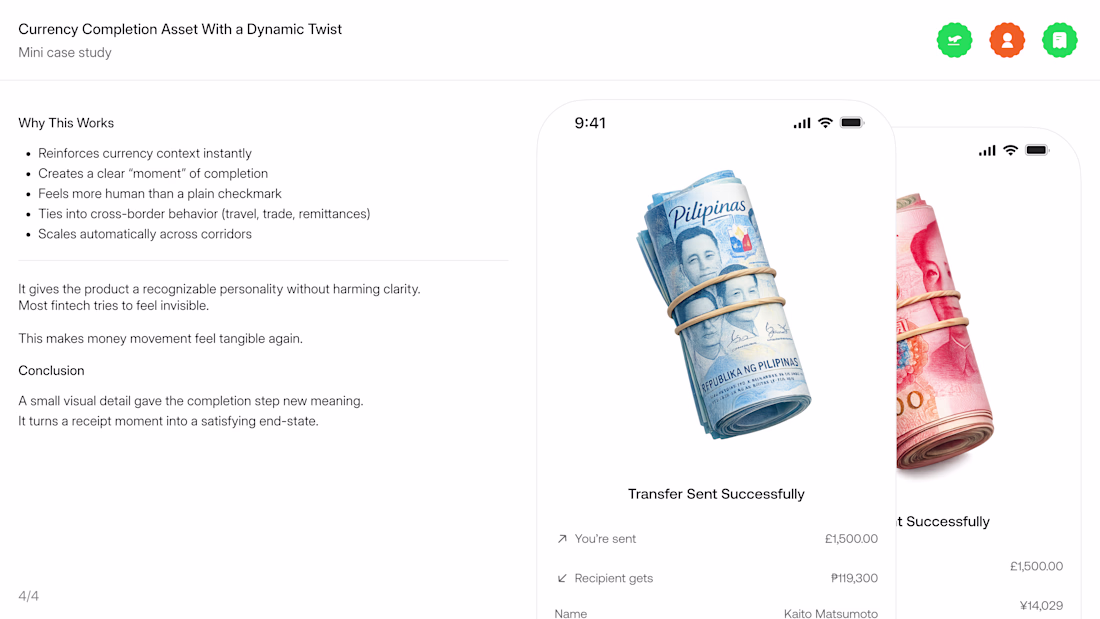This screenshot has height=619, width=1100.
Task: Click the Wi-Fi icon on the front phone
Action: point(826,123)
